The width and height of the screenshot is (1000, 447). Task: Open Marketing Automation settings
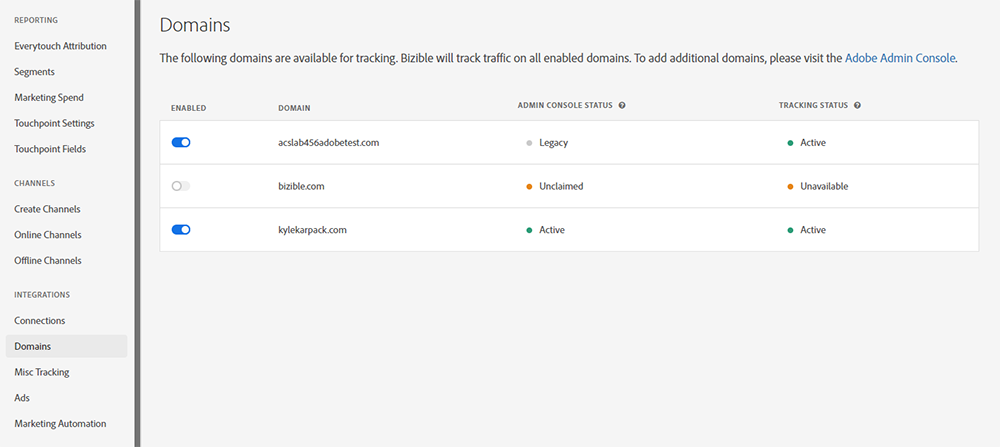coord(60,424)
